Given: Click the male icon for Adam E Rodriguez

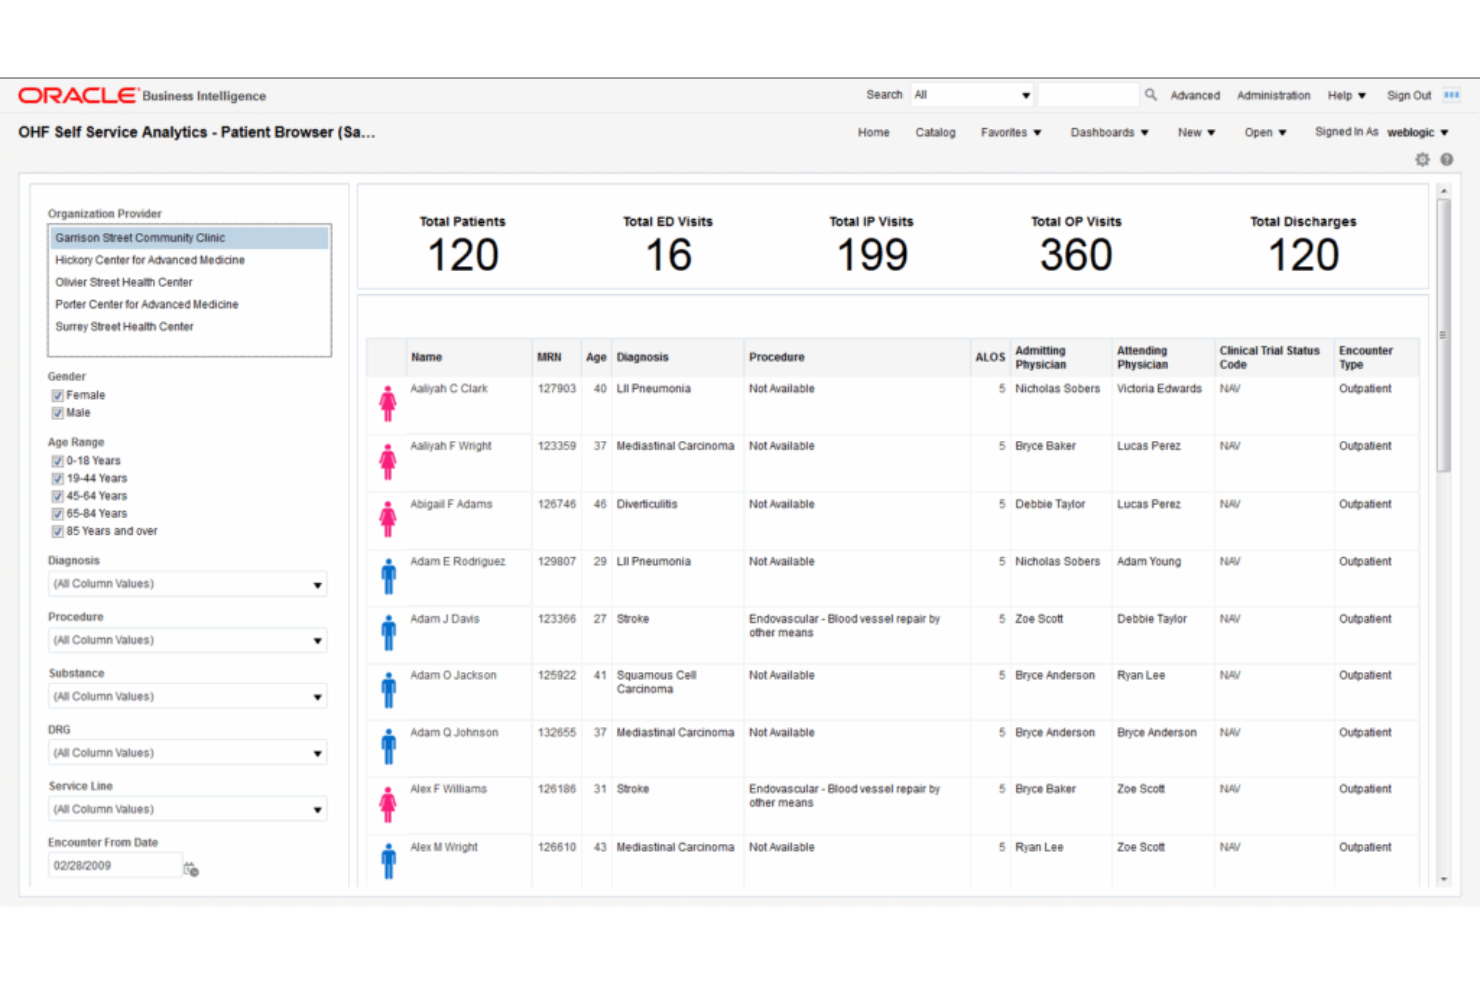Looking at the screenshot, I should [388, 576].
